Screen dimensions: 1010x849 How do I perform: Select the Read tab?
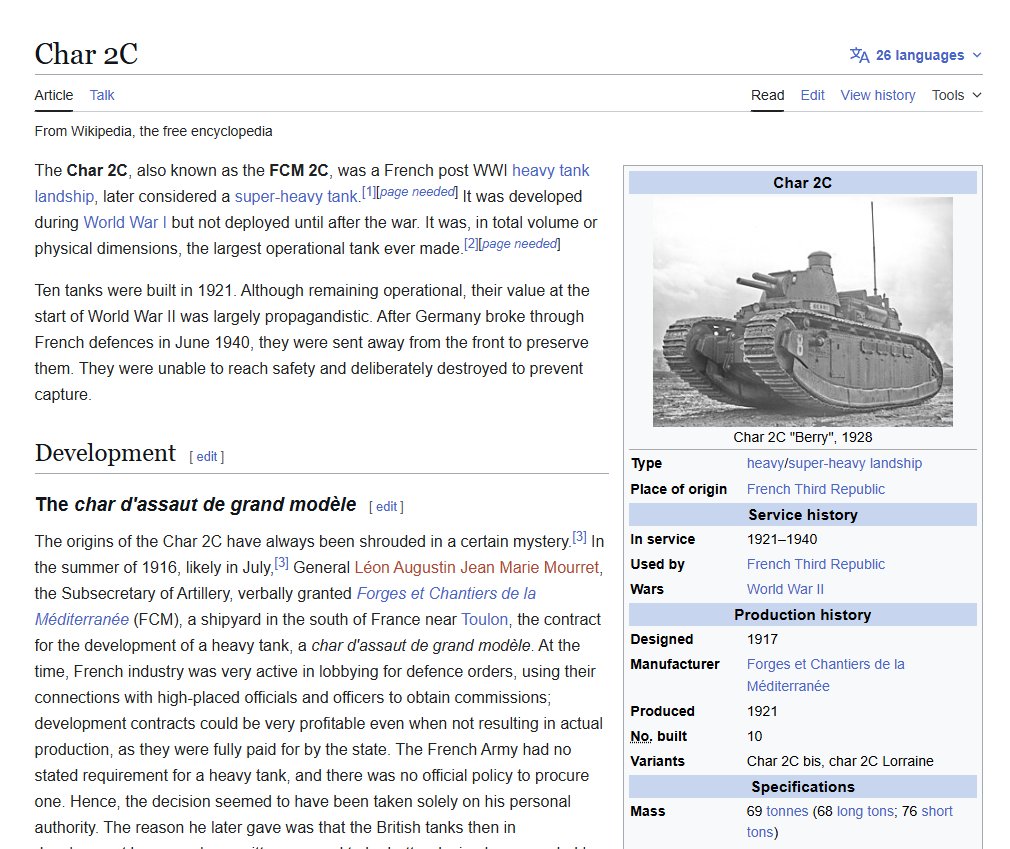click(767, 95)
